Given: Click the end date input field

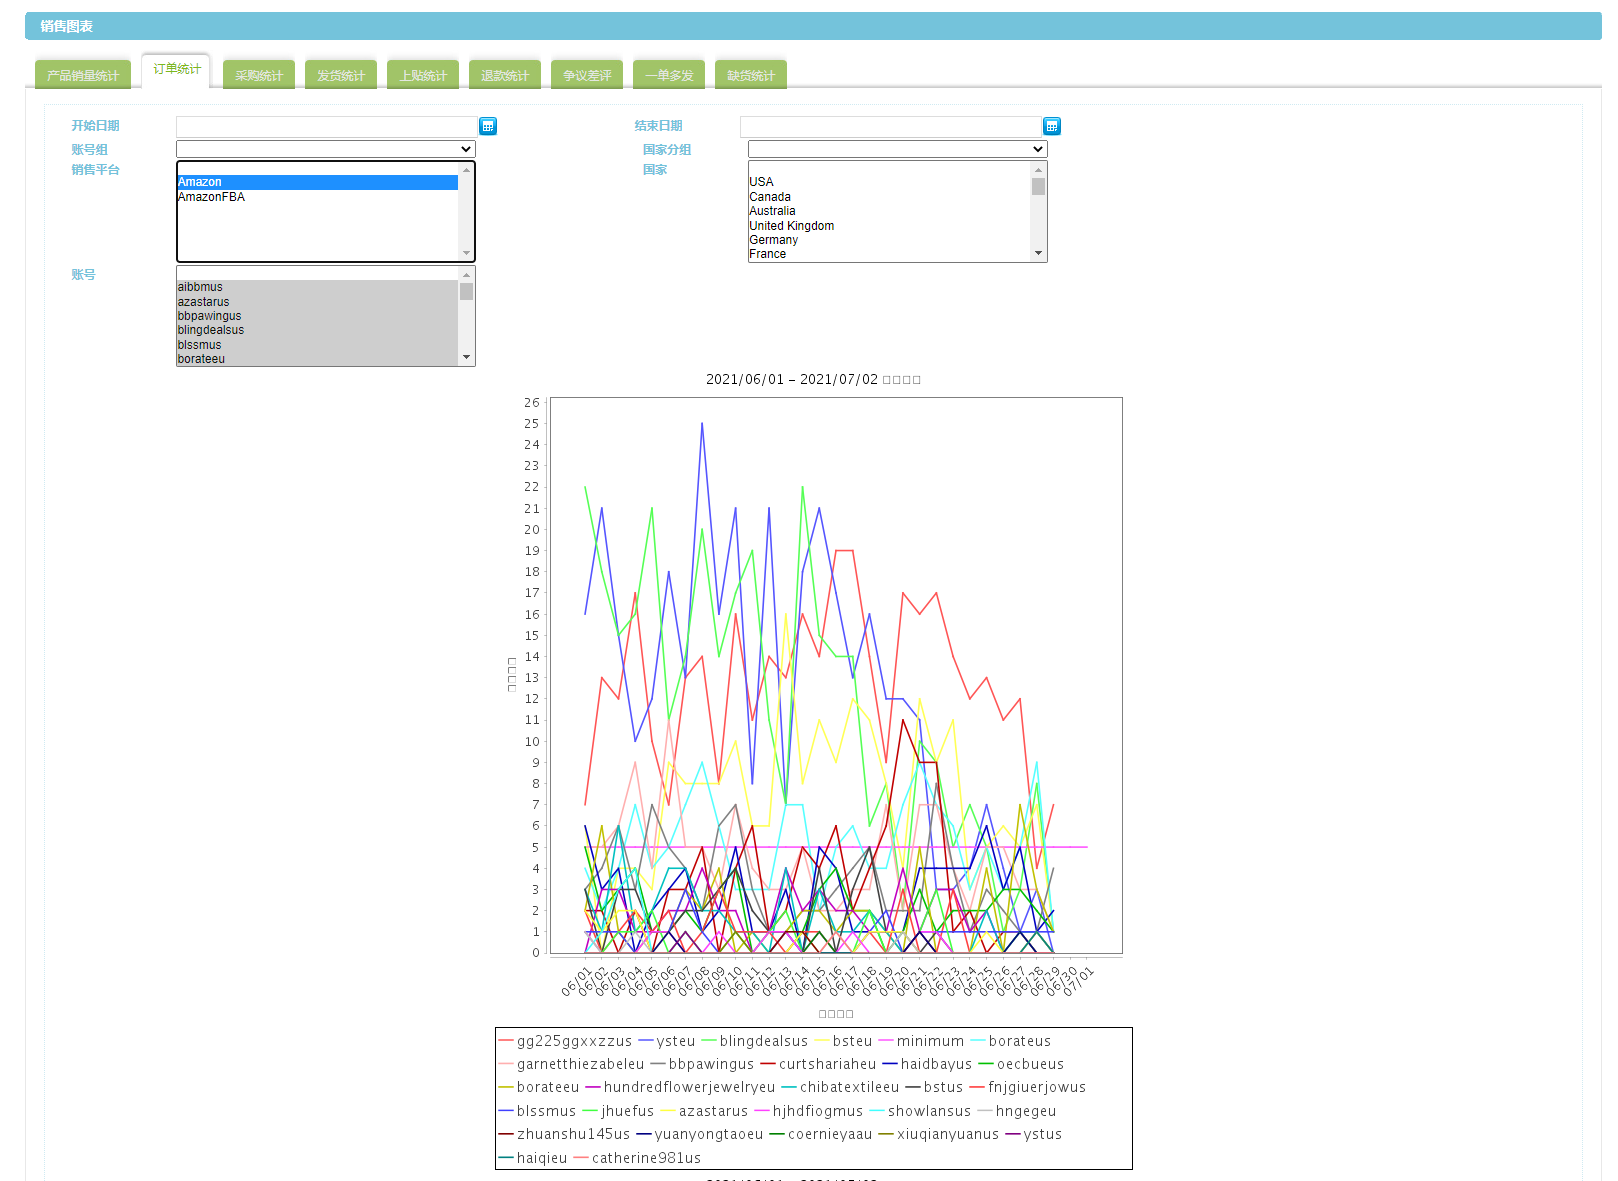Looking at the screenshot, I should [x=890, y=126].
